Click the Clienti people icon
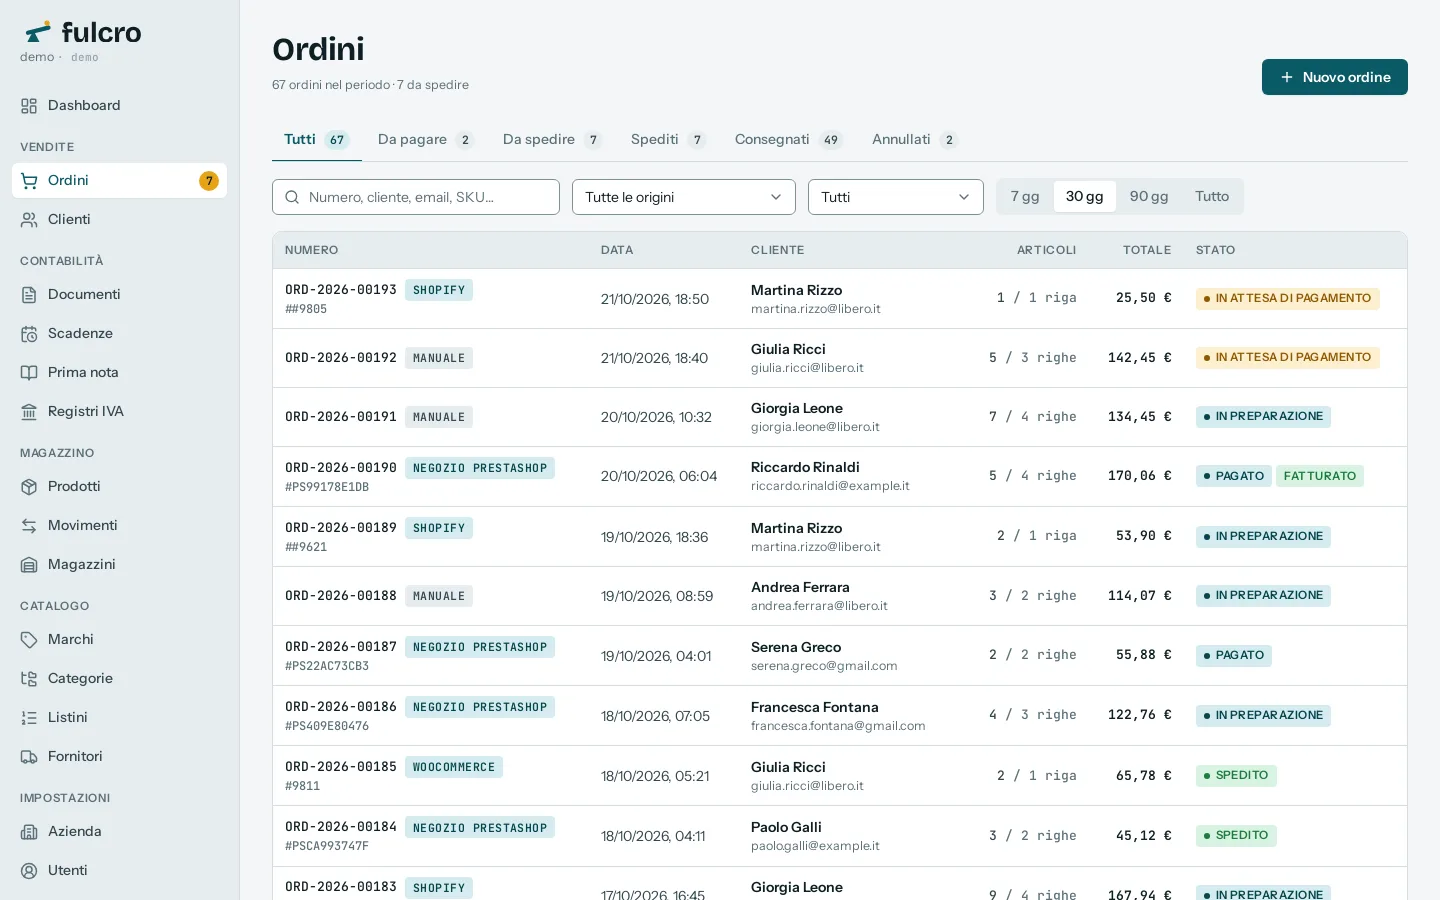 (x=29, y=220)
